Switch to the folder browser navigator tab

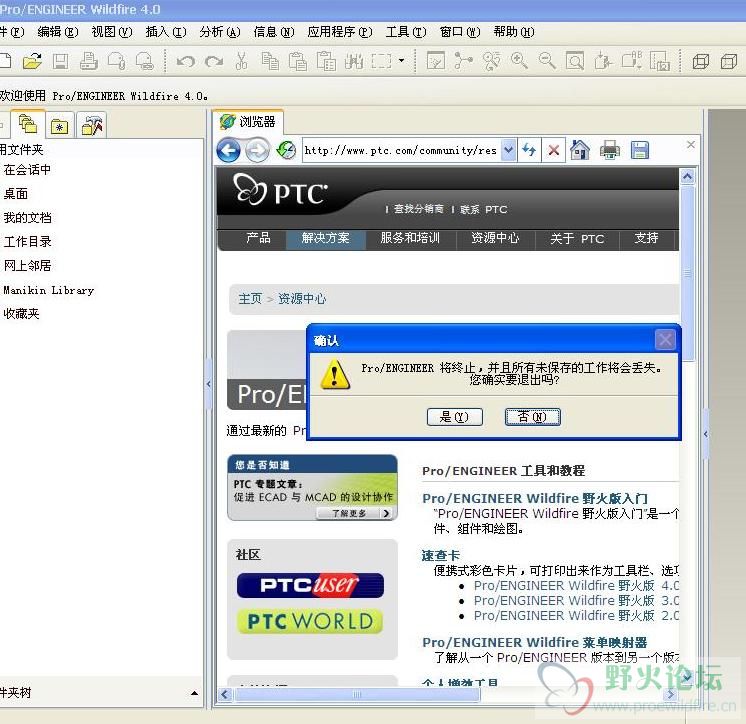pos(28,125)
